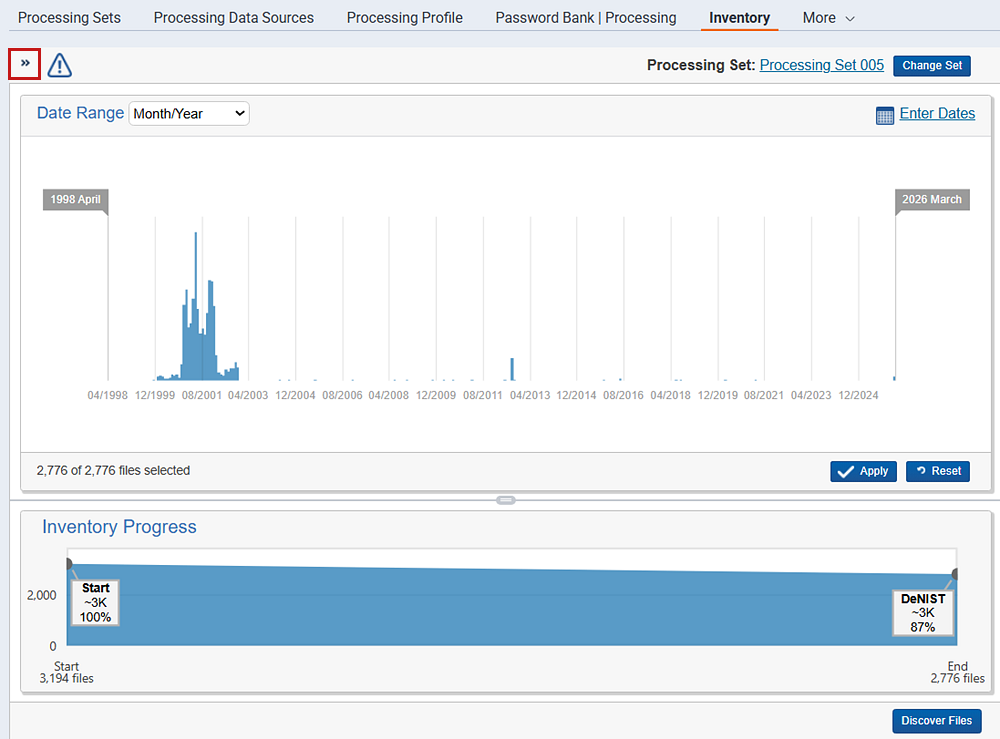Select the Inventory tab
The width and height of the screenshot is (1000, 739).
point(739,18)
